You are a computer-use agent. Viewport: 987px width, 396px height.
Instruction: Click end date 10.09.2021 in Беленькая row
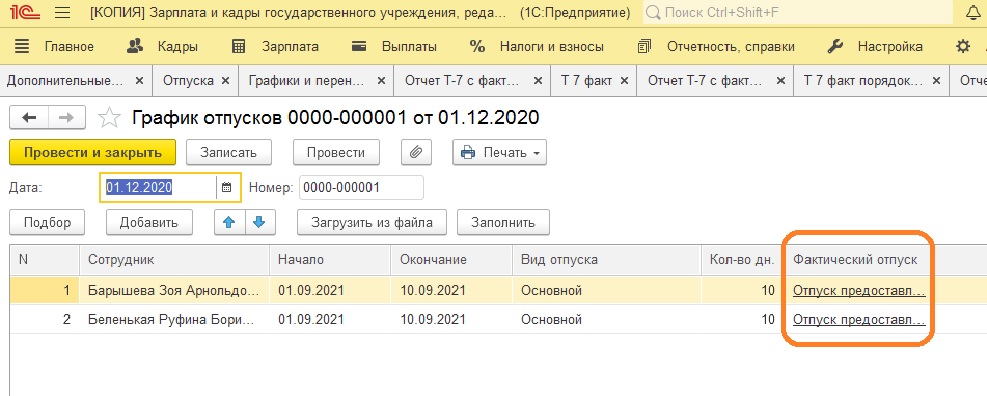click(x=452, y=319)
